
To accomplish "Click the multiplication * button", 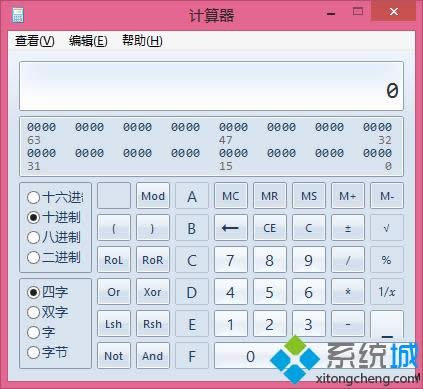I will pyautogui.click(x=348, y=292).
